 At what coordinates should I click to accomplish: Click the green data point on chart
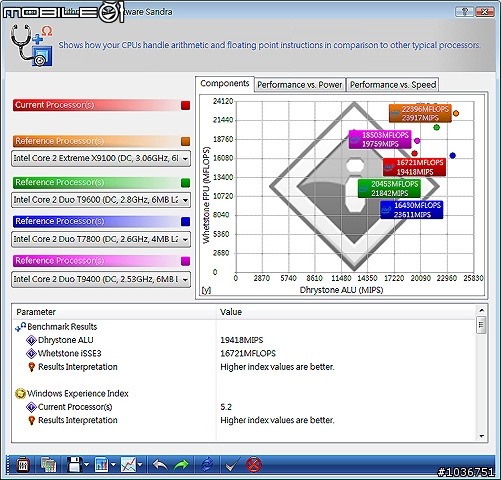pyautogui.click(x=436, y=127)
